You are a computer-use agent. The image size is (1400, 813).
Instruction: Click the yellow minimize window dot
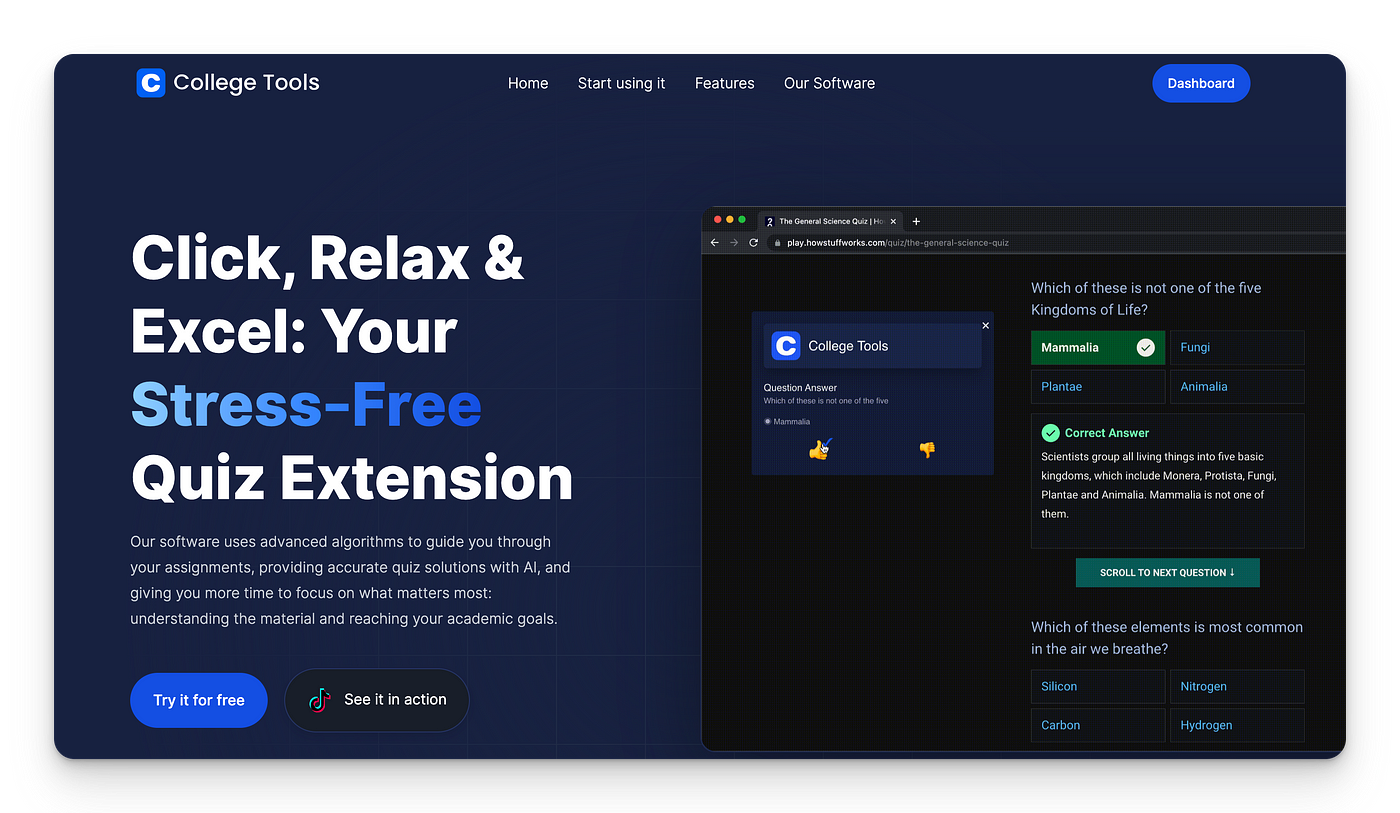tap(730, 219)
